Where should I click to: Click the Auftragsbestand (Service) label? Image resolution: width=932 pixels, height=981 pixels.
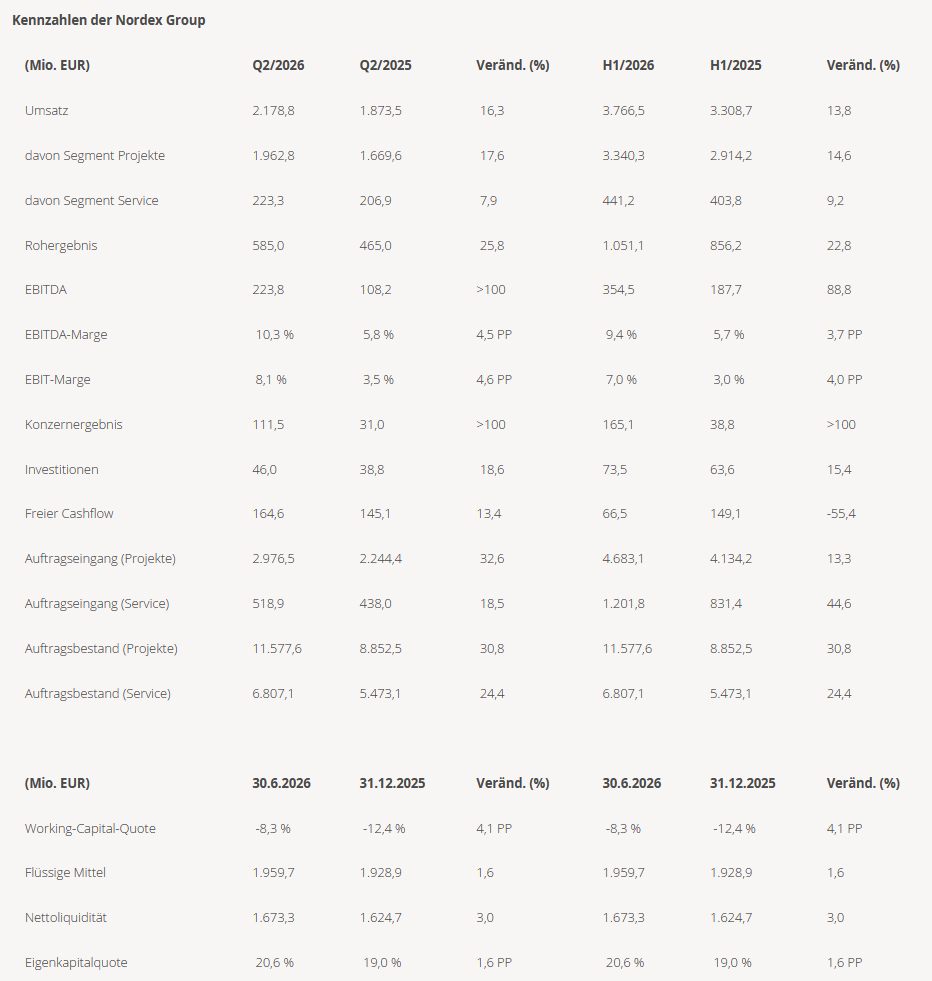98,694
